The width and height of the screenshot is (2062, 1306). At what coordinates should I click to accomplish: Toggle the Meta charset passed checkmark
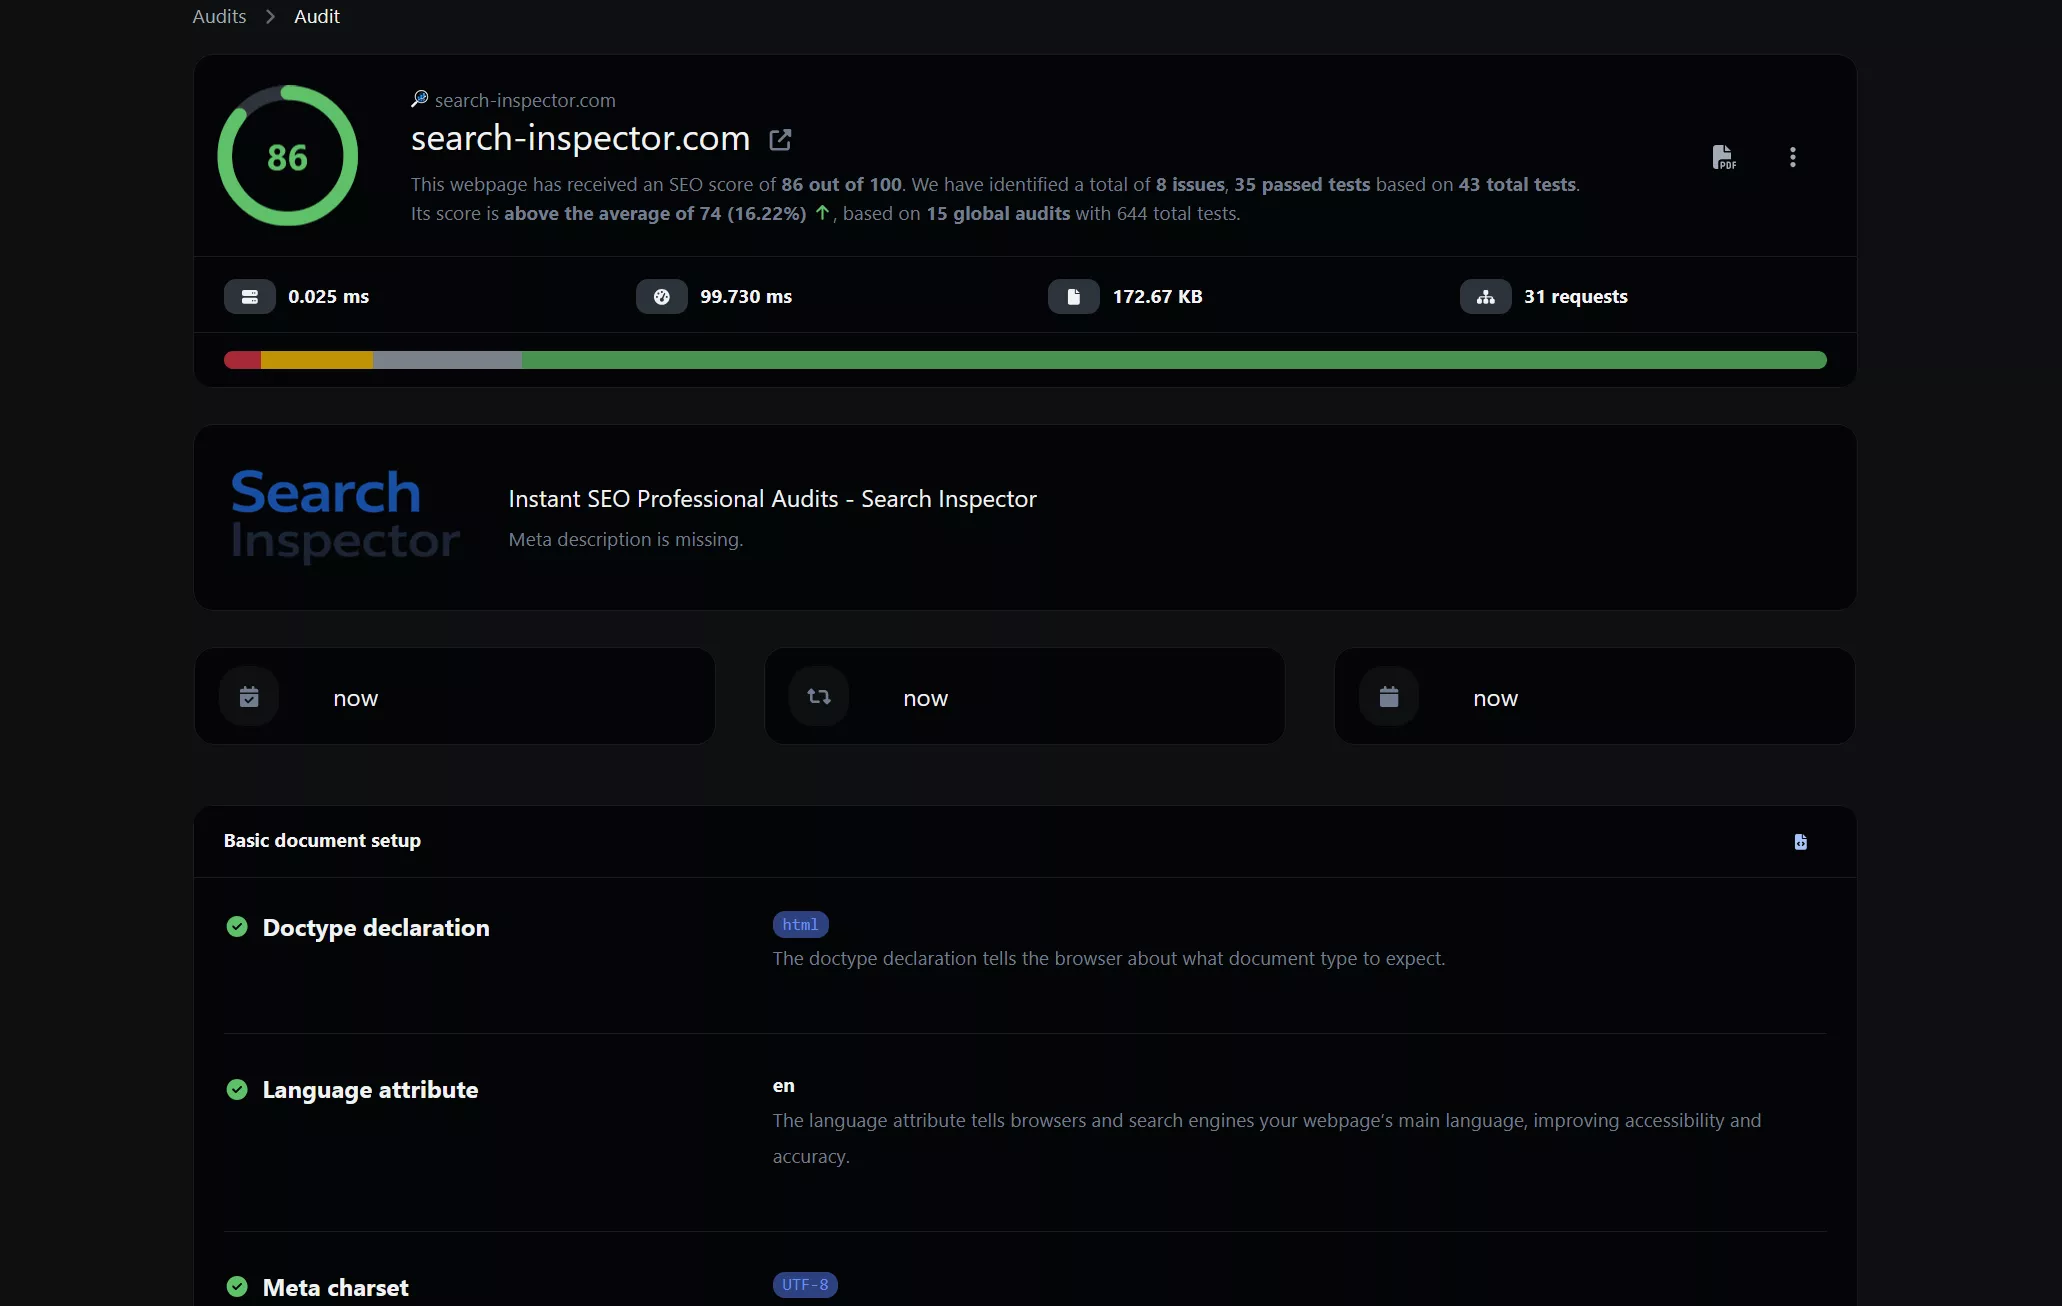pos(237,1287)
